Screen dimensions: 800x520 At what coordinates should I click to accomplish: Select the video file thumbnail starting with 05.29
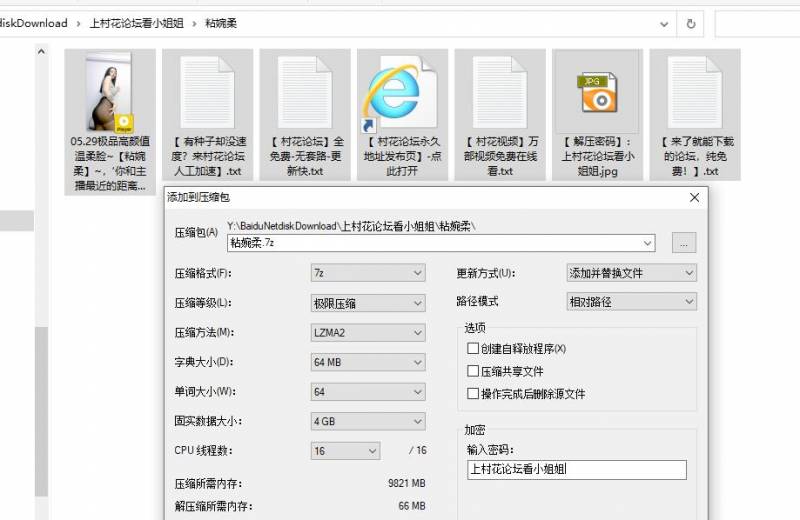pyautogui.click(x=109, y=94)
